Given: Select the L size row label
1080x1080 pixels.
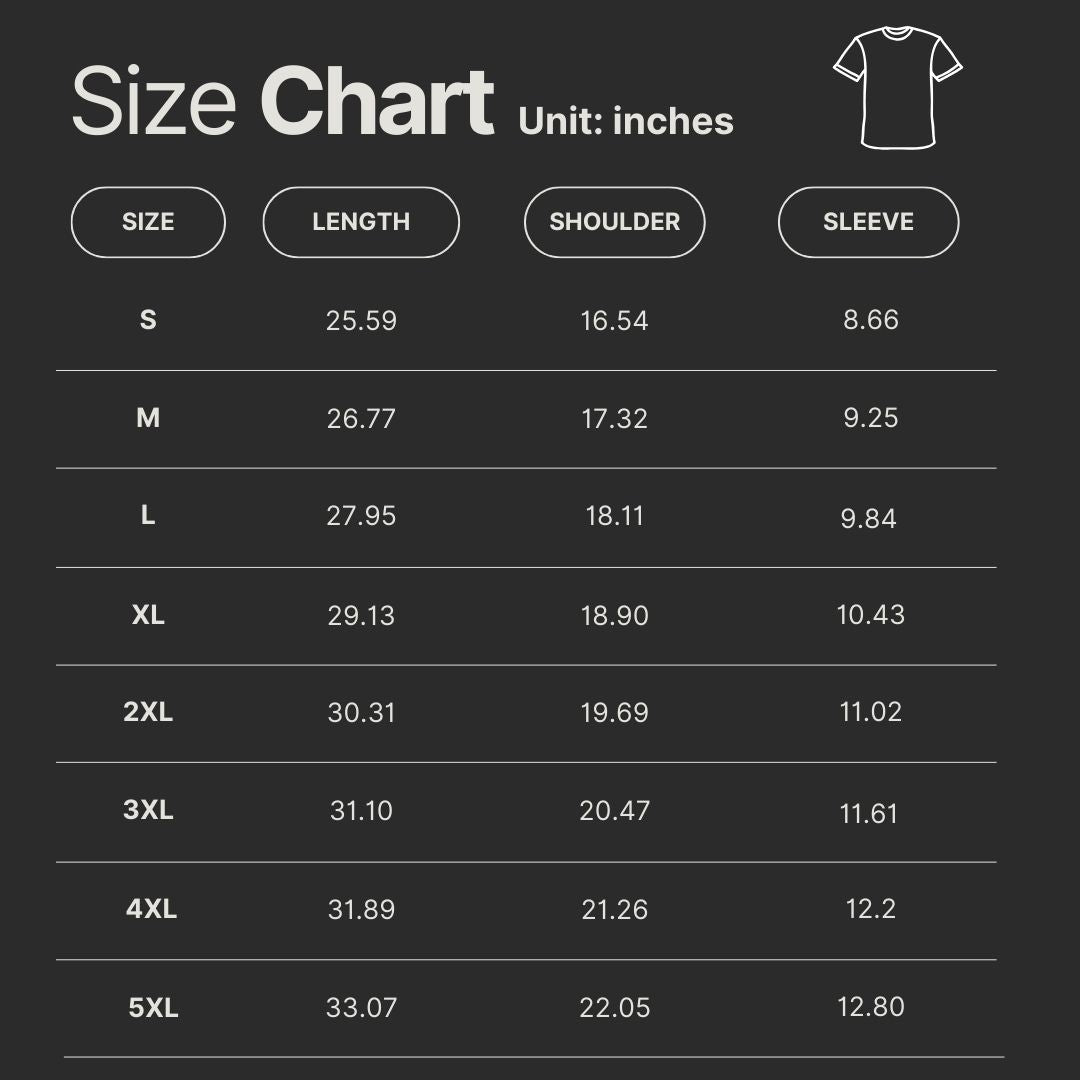Looking at the screenshot, I should coord(148,515).
